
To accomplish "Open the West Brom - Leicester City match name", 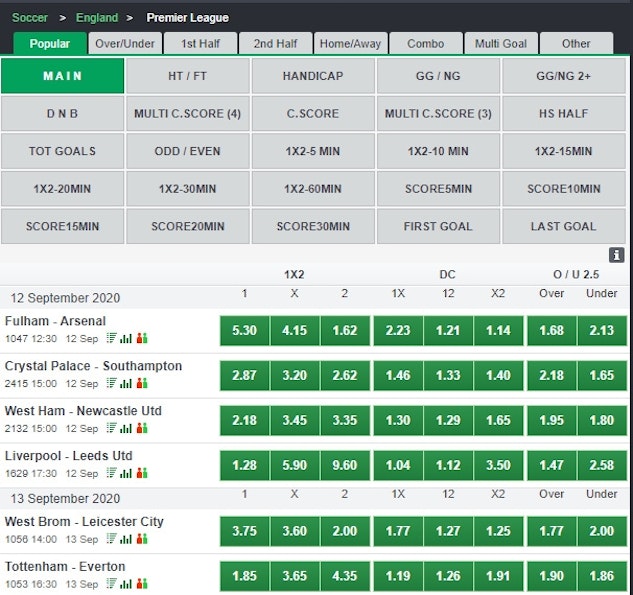I will click(84, 522).
